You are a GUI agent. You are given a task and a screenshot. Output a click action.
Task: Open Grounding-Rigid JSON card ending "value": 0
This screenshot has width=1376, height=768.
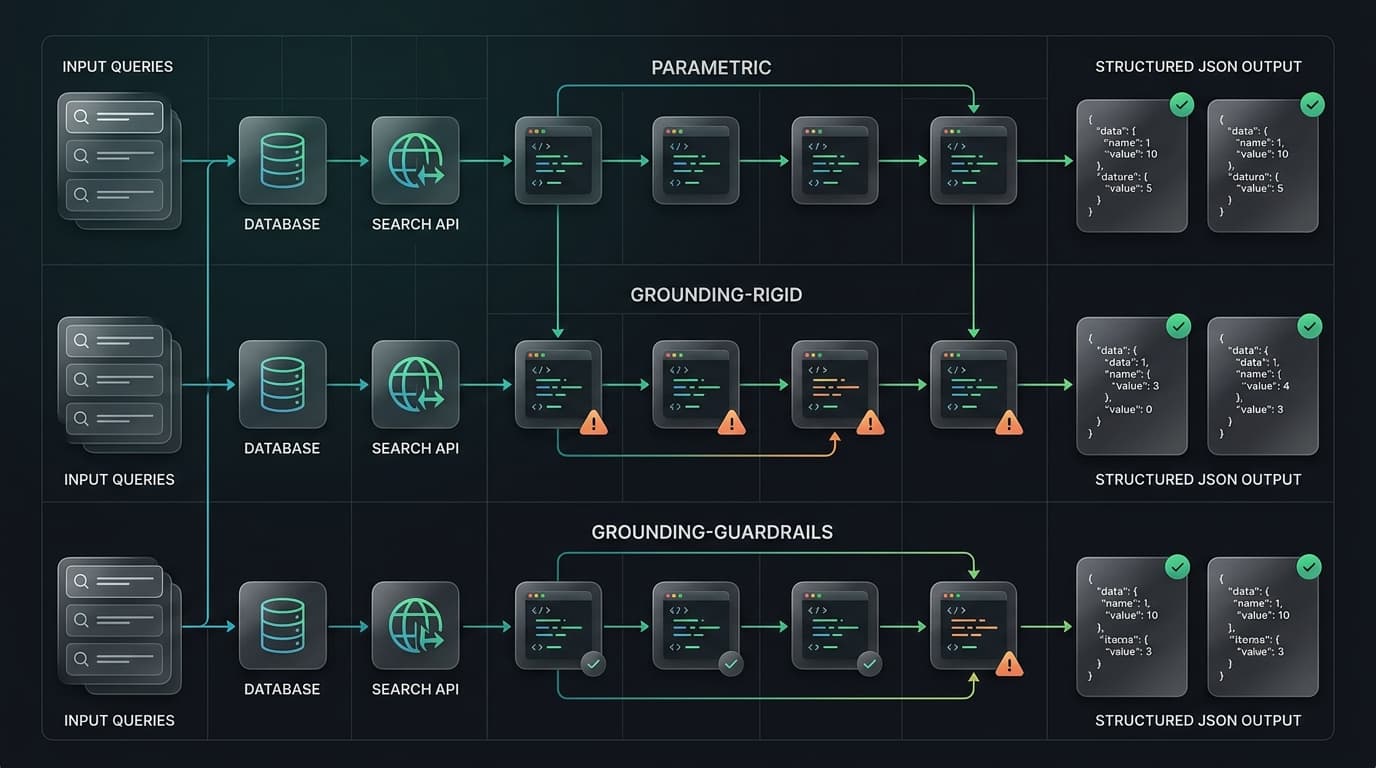pyautogui.click(x=1132, y=387)
